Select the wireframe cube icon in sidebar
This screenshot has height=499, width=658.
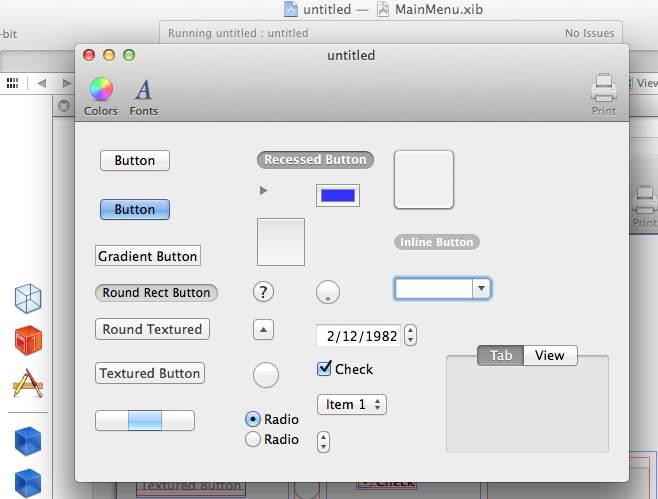tap(28, 298)
